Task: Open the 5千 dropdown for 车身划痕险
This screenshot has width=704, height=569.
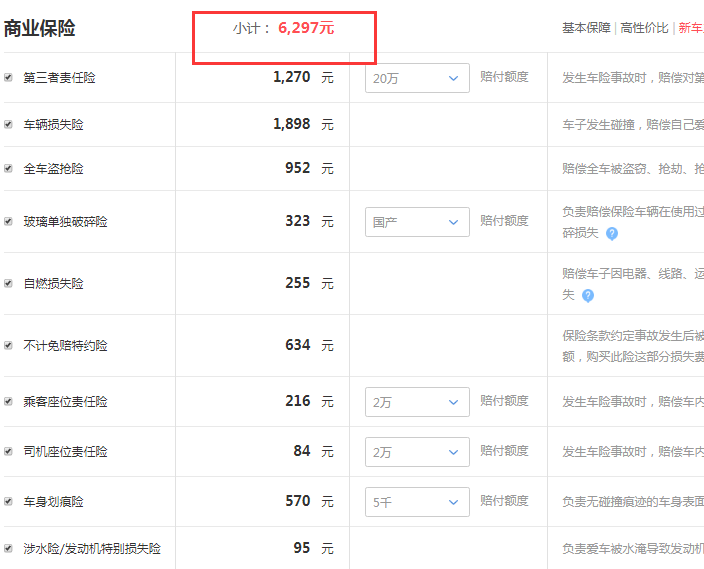Action: tap(417, 502)
